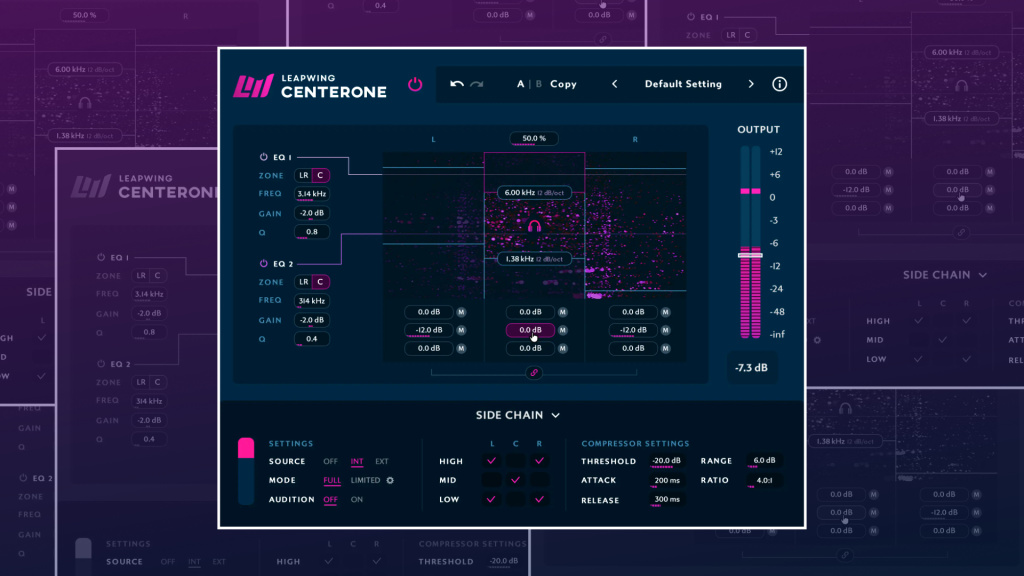Click highlighted center mid 0.0 dB field
This screenshot has width=1024, height=576.
(x=530, y=330)
